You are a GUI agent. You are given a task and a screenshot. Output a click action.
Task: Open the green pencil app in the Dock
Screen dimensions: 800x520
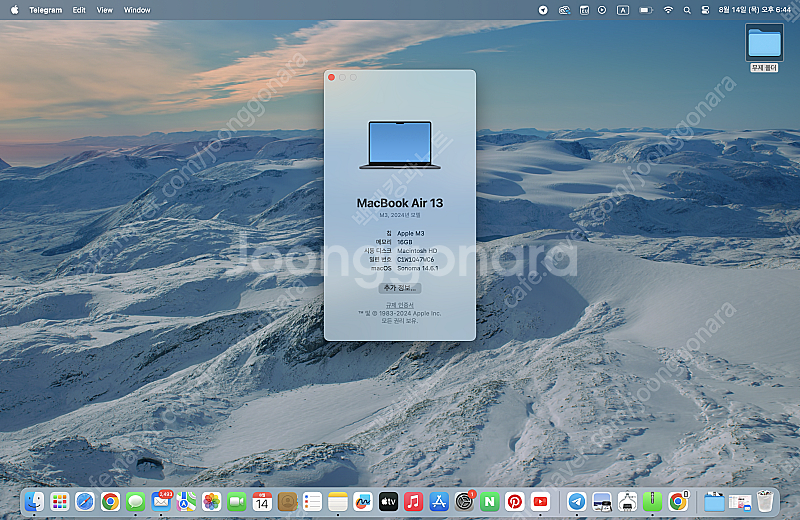(653, 502)
